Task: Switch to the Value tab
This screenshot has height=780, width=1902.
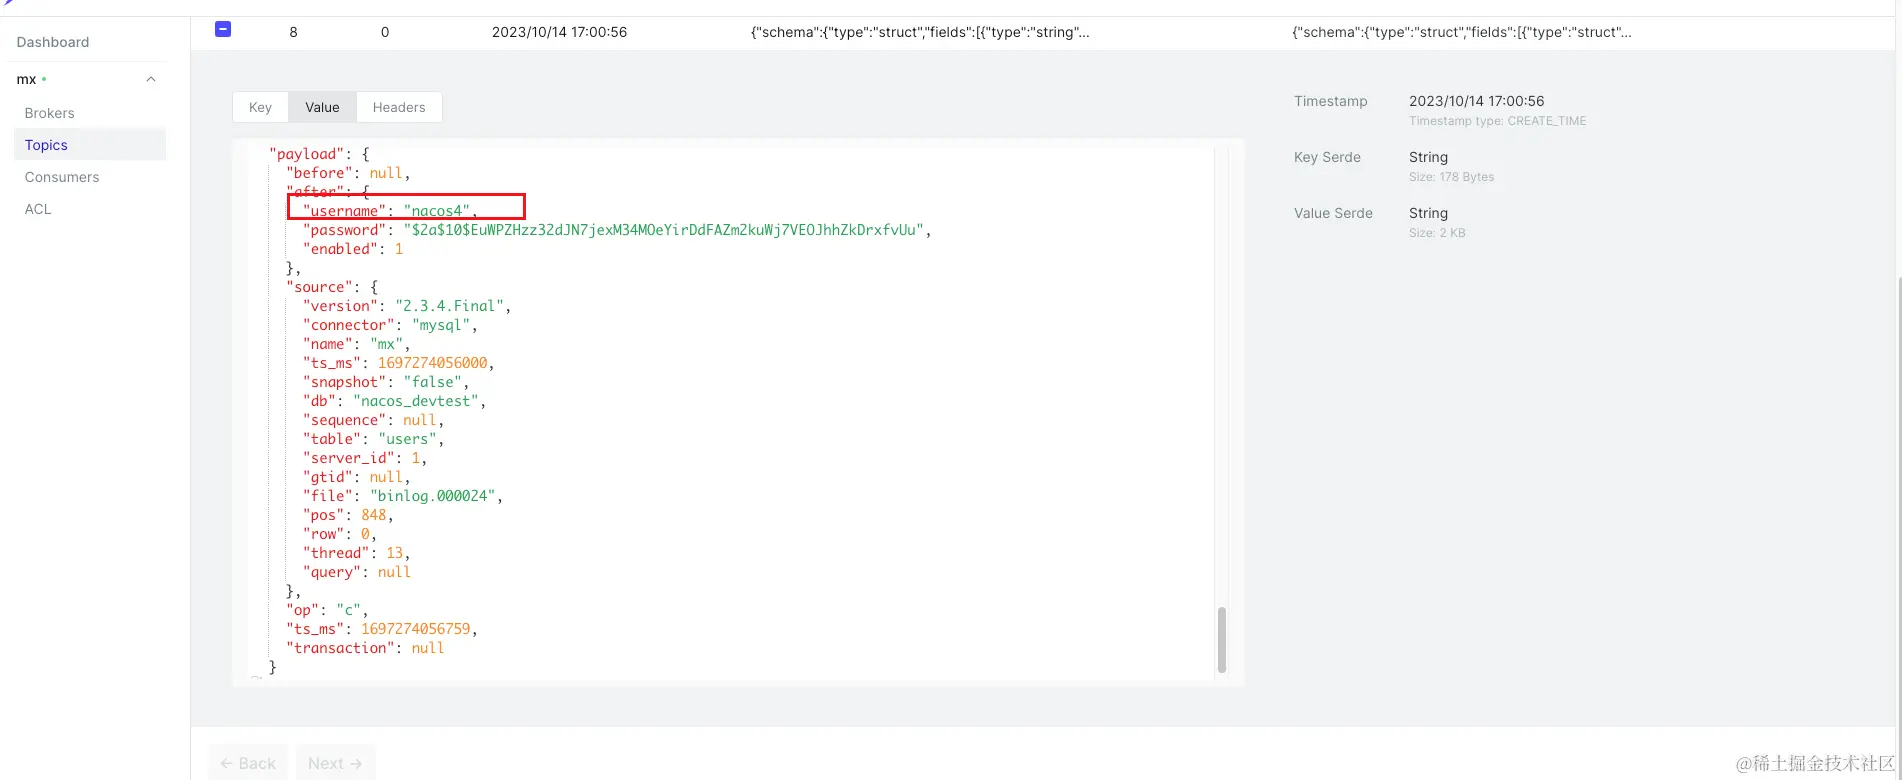Action: pos(322,107)
